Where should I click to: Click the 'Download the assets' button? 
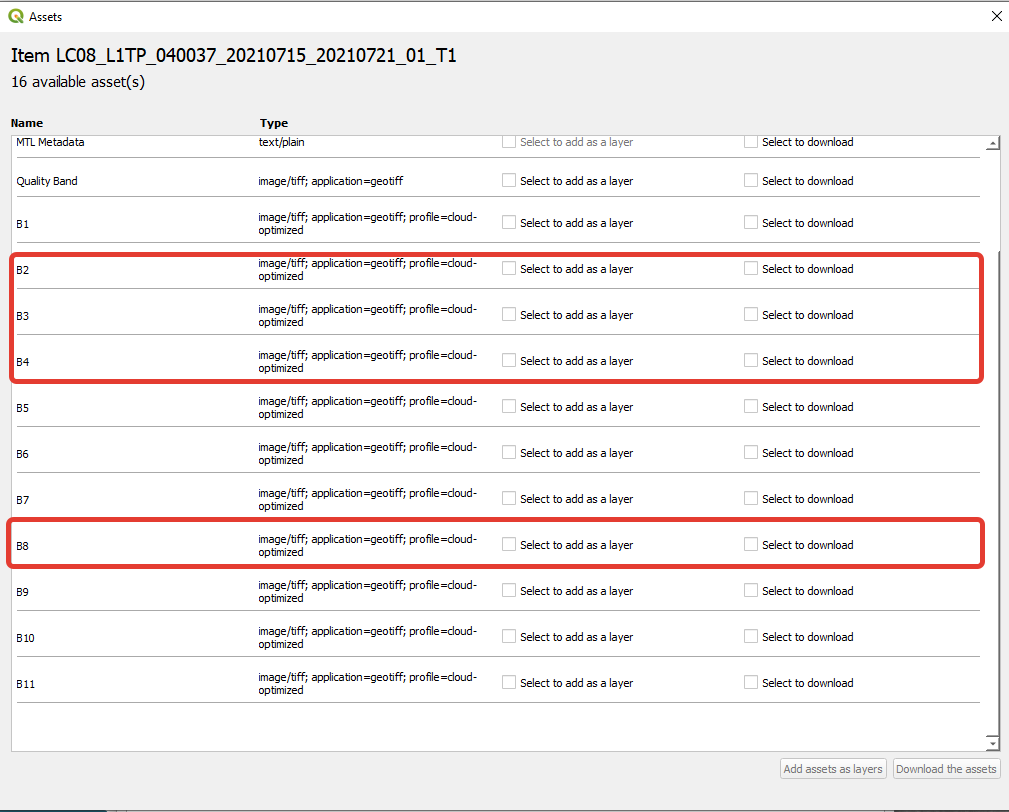[x=946, y=769]
